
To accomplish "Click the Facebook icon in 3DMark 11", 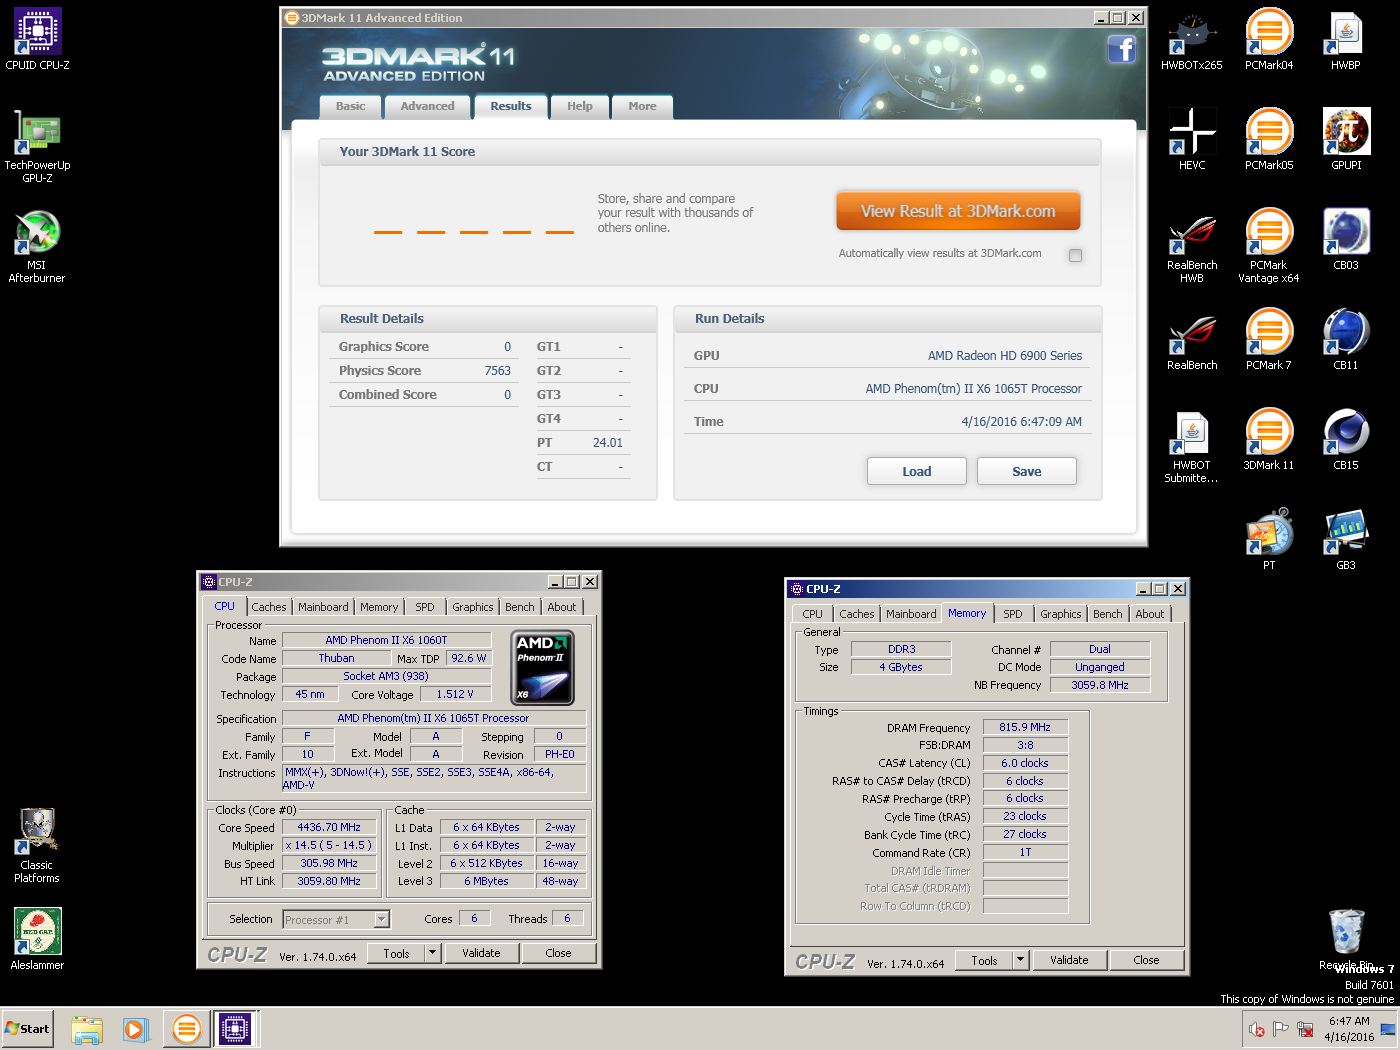I will (x=1122, y=49).
